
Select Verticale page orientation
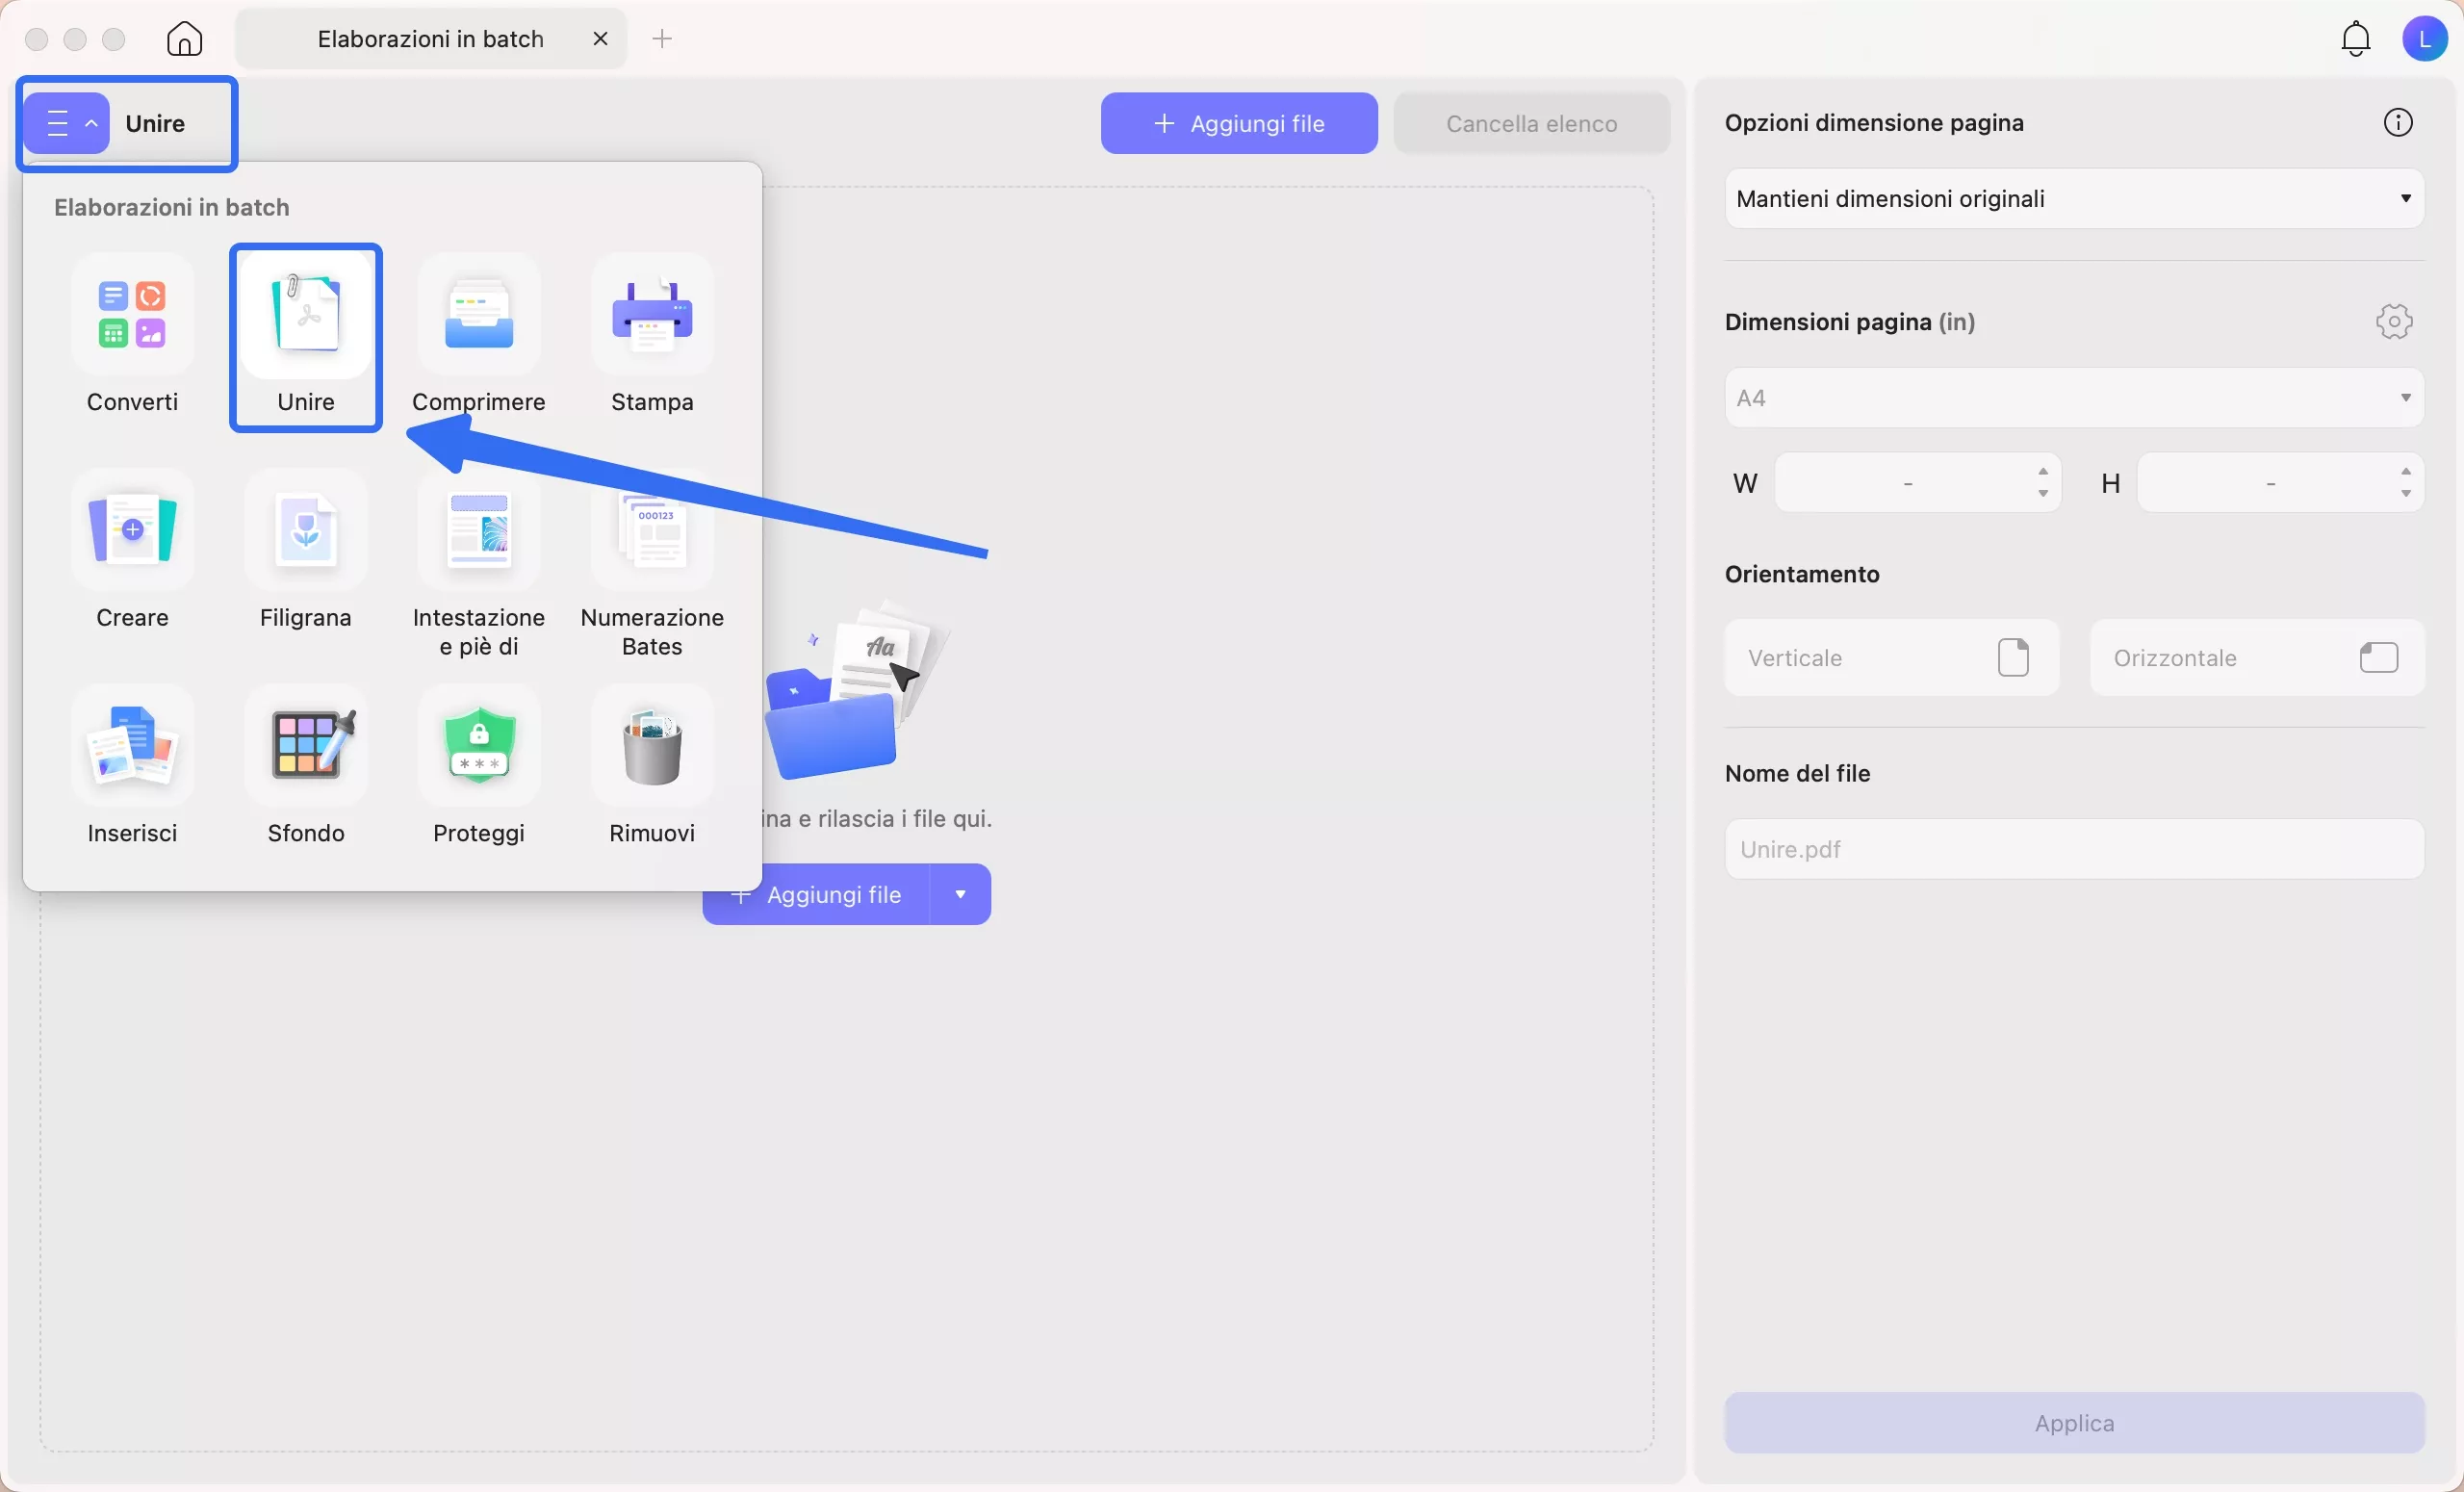tap(1891, 658)
